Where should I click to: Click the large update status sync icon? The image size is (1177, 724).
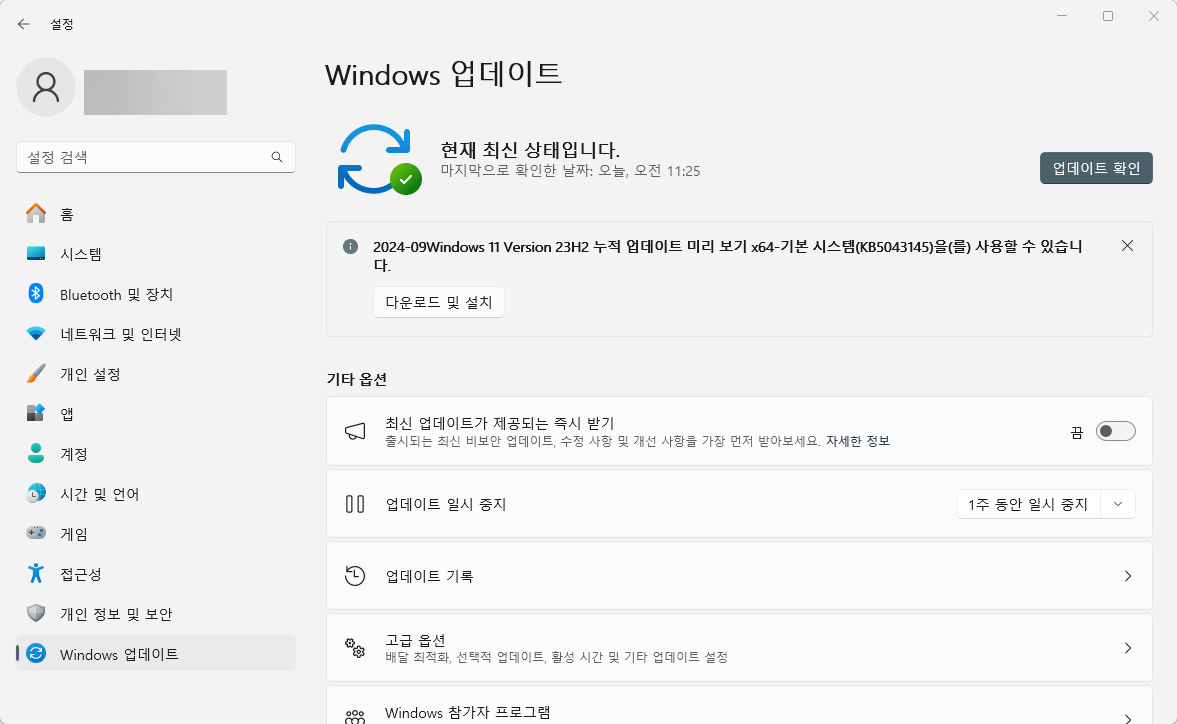(378, 160)
